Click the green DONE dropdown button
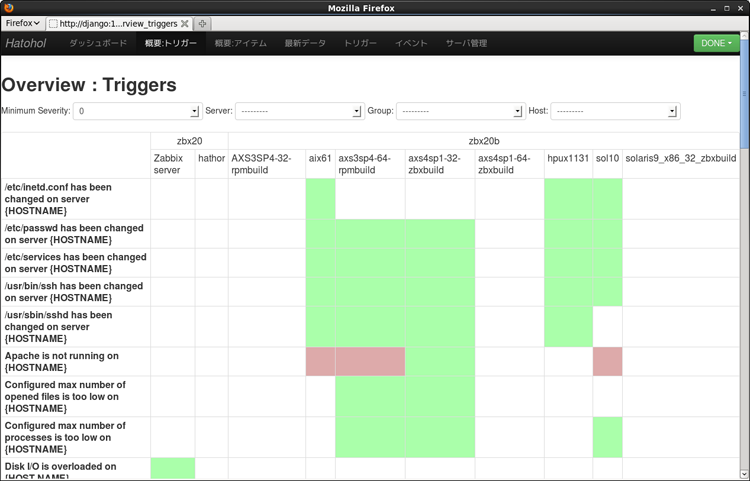 point(716,43)
